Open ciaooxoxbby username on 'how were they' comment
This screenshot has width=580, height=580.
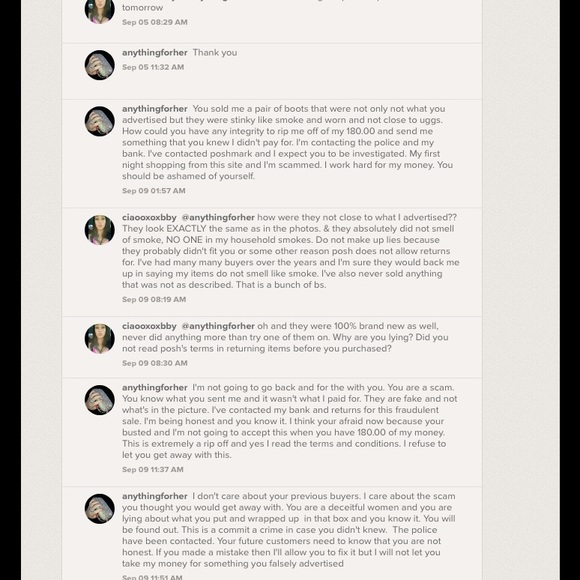149,218
